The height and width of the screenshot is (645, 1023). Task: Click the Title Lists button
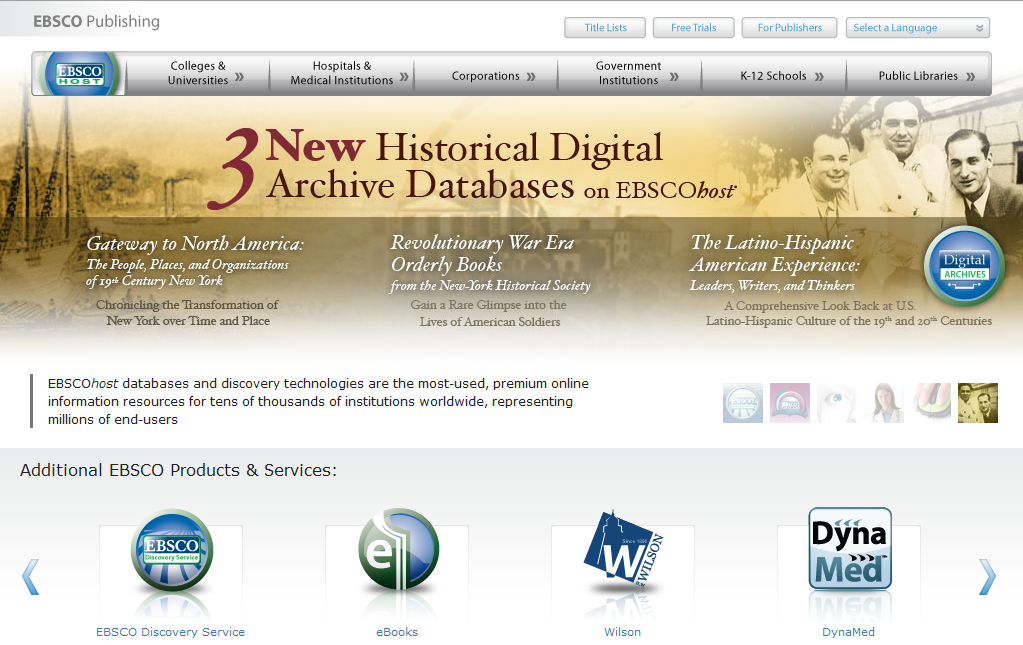pyautogui.click(x=605, y=27)
